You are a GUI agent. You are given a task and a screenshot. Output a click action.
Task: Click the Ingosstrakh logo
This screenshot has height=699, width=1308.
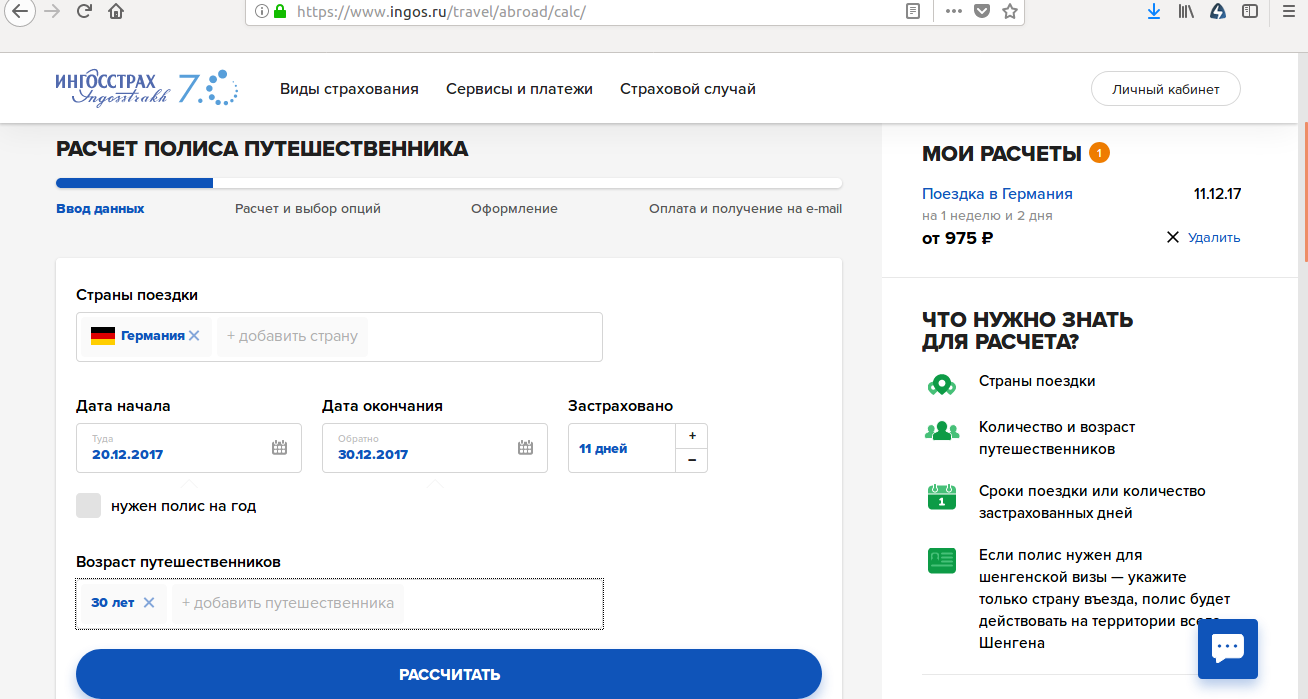147,88
